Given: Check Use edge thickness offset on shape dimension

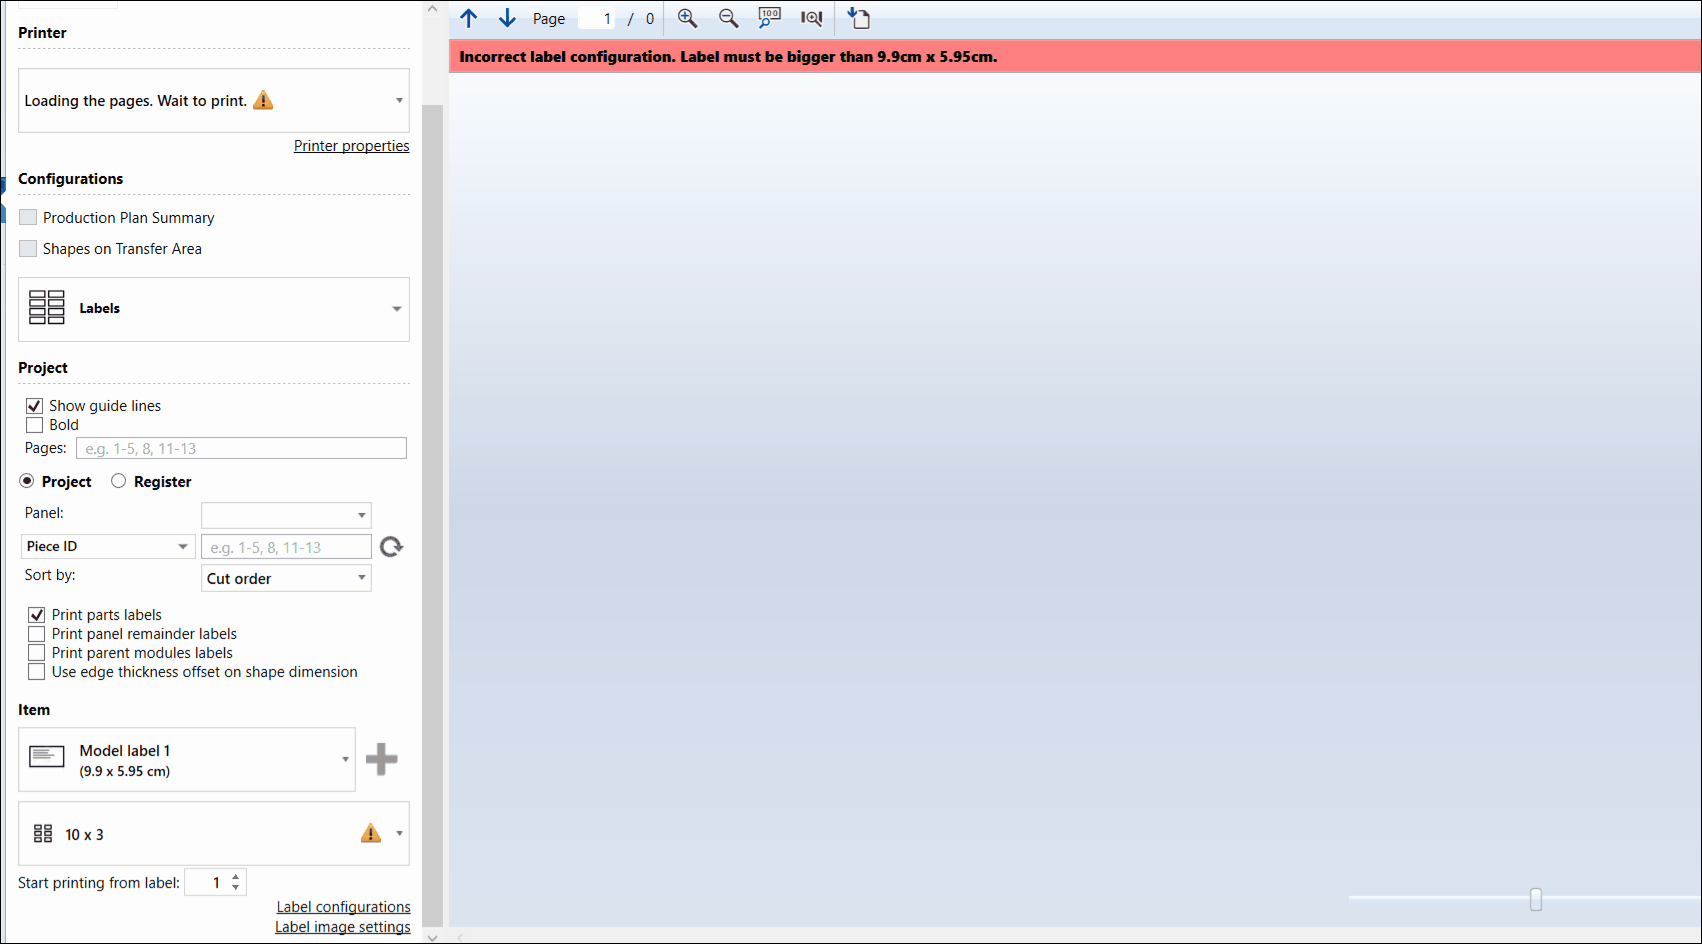Looking at the screenshot, I should point(37,672).
